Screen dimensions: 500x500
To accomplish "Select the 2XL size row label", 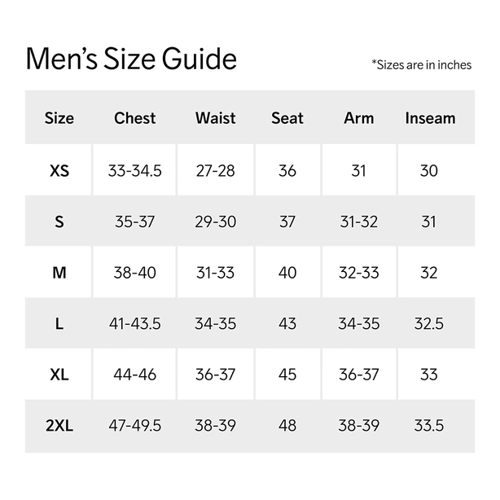I will (59, 426).
